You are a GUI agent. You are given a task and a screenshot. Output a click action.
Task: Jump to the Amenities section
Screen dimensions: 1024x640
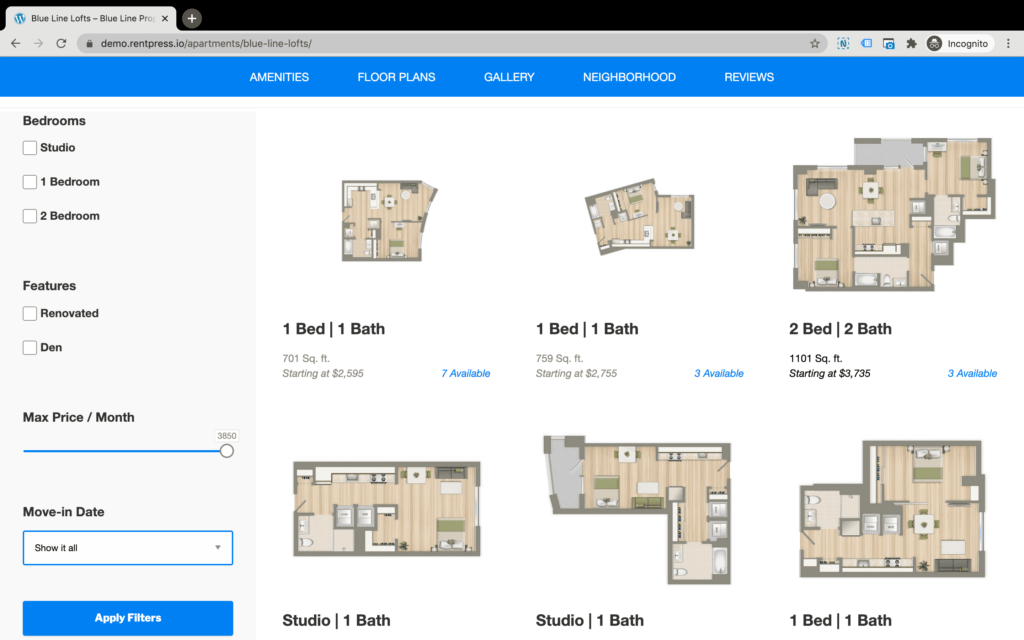point(279,77)
